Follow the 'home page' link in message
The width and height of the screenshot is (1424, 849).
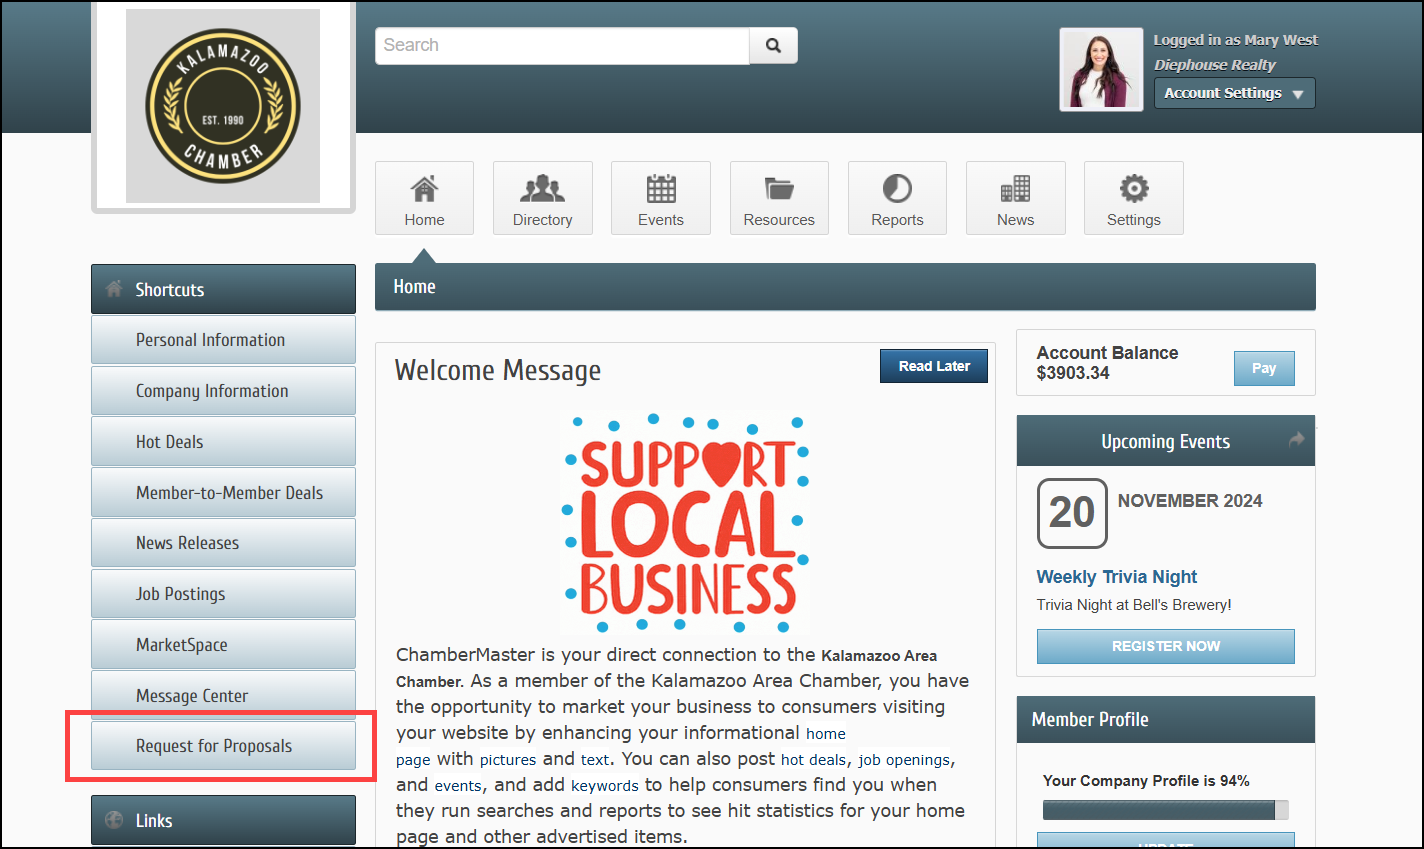[826, 734]
